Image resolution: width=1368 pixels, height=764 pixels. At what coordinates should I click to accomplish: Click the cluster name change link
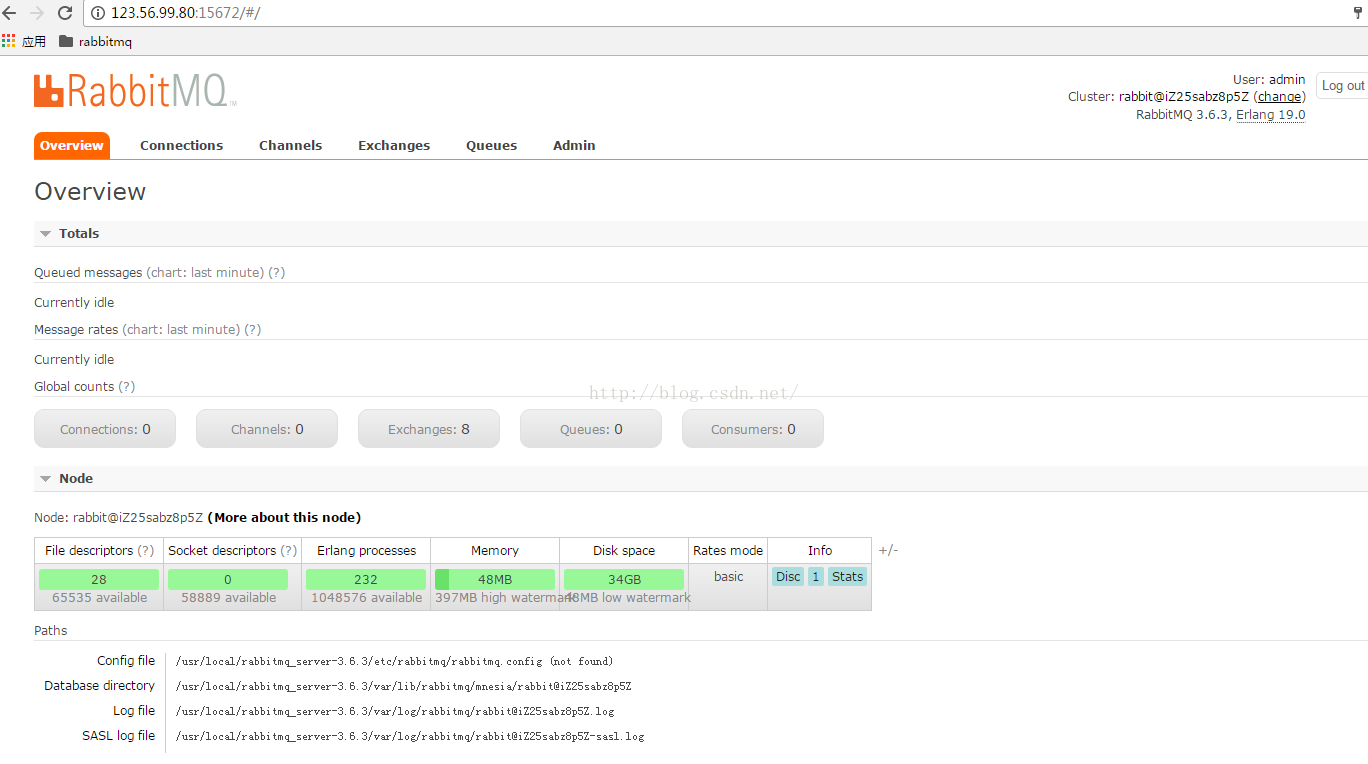(x=1280, y=97)
